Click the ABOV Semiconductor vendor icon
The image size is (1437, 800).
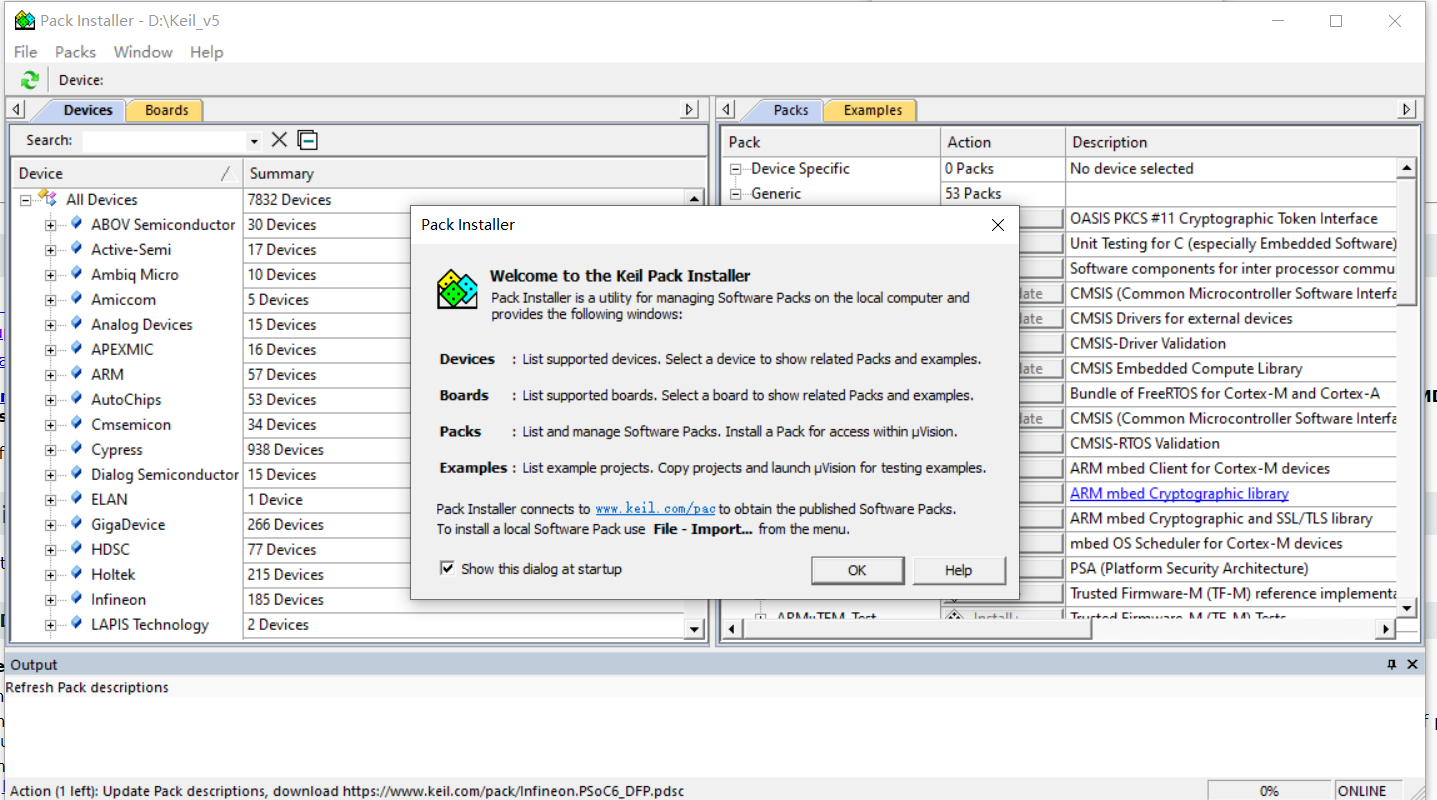[x=76, y=224]
